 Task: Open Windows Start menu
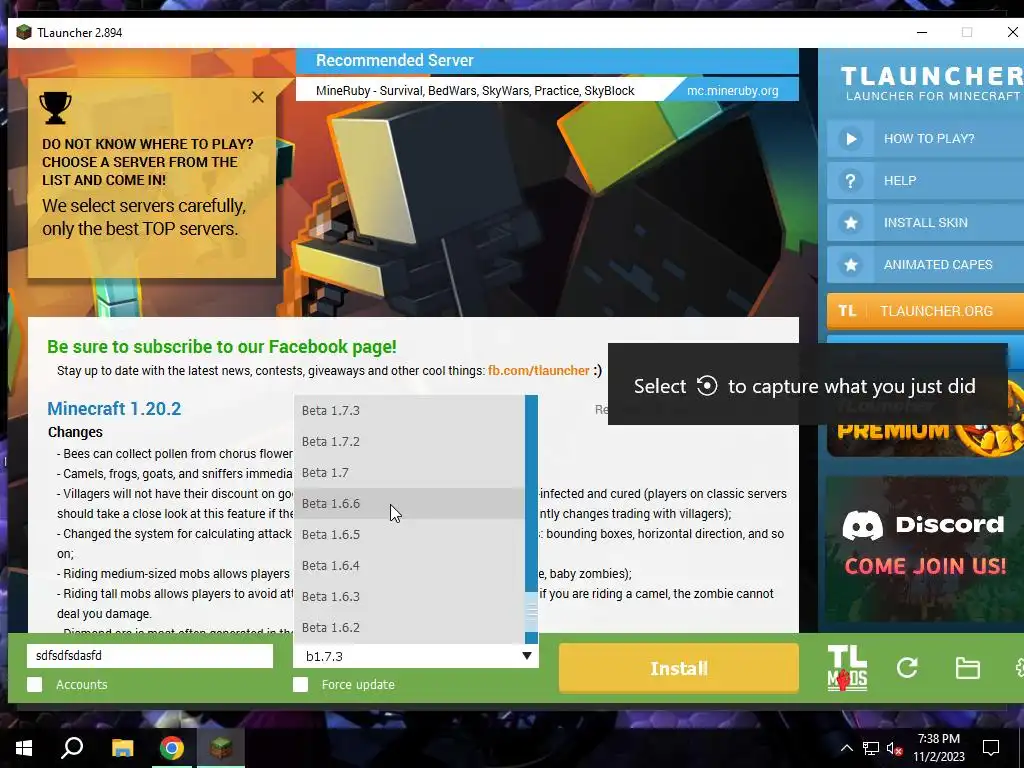click(24, 748)
